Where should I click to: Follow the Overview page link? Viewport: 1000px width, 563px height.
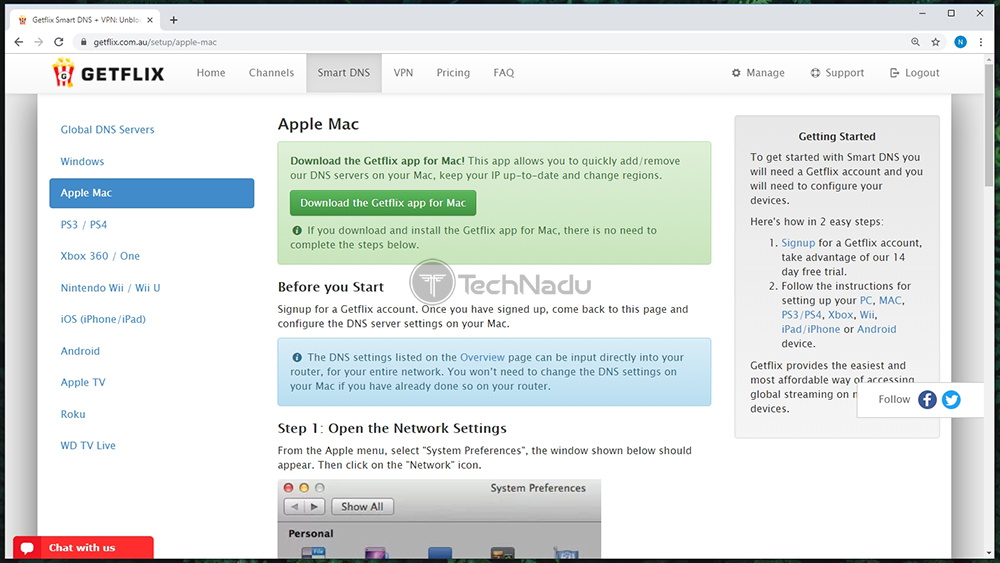[x=482, y=357]
